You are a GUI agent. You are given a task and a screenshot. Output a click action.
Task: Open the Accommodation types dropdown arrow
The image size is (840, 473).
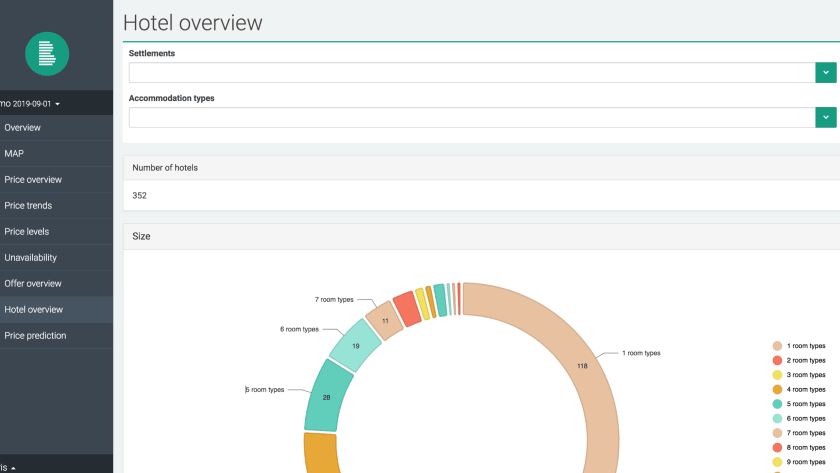click(826, 117)
